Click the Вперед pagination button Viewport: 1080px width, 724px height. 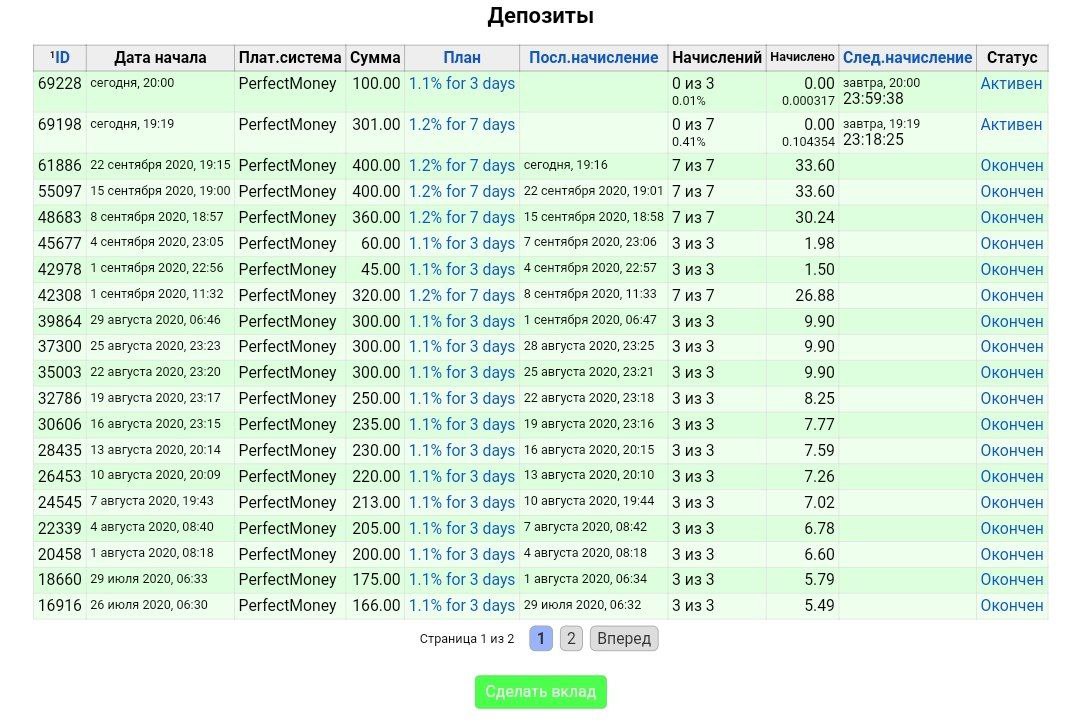(624, 639)
